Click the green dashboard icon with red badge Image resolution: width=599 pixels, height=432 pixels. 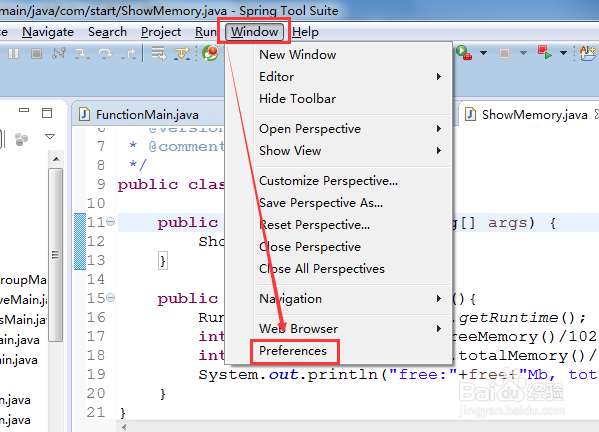click(210, 53)
